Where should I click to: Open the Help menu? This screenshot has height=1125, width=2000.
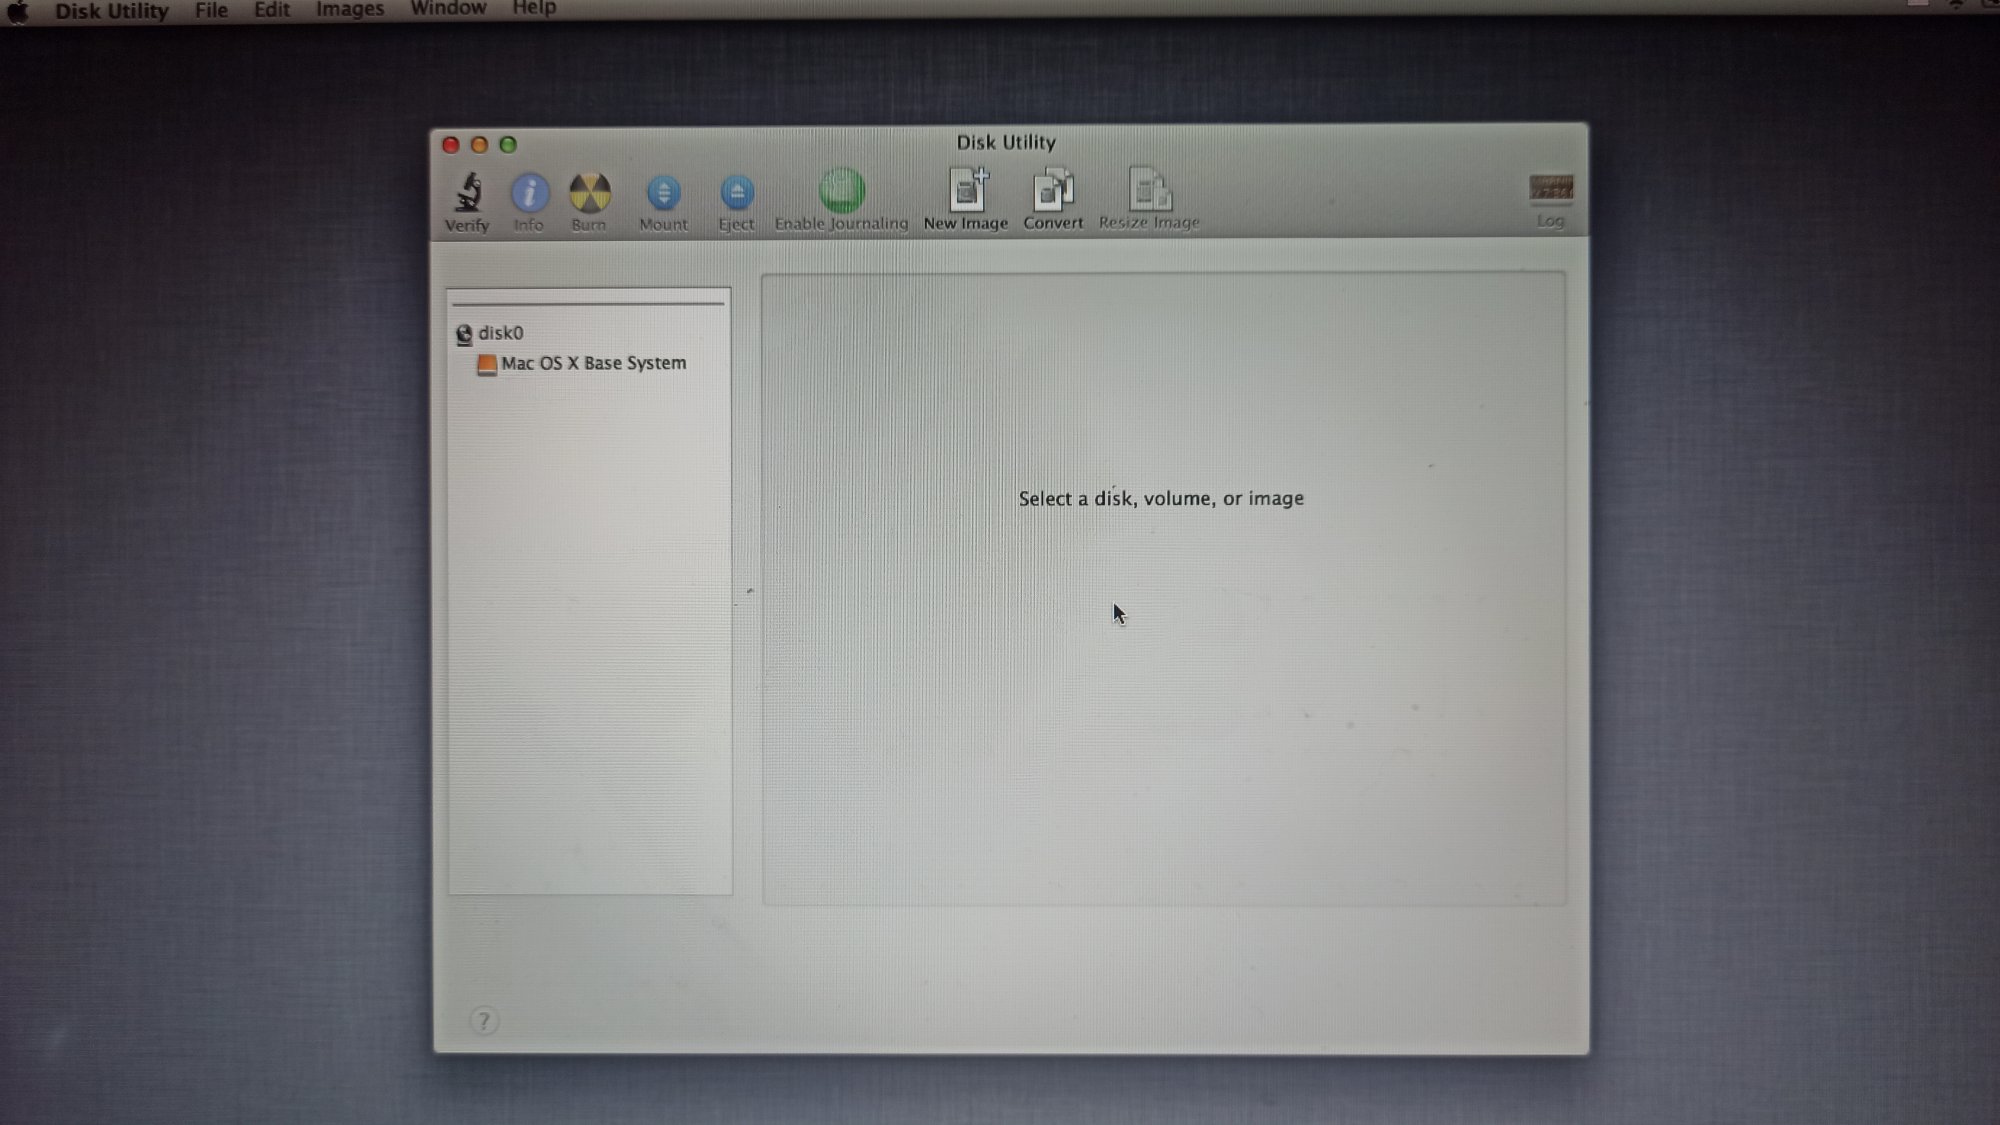pos(534,8)
